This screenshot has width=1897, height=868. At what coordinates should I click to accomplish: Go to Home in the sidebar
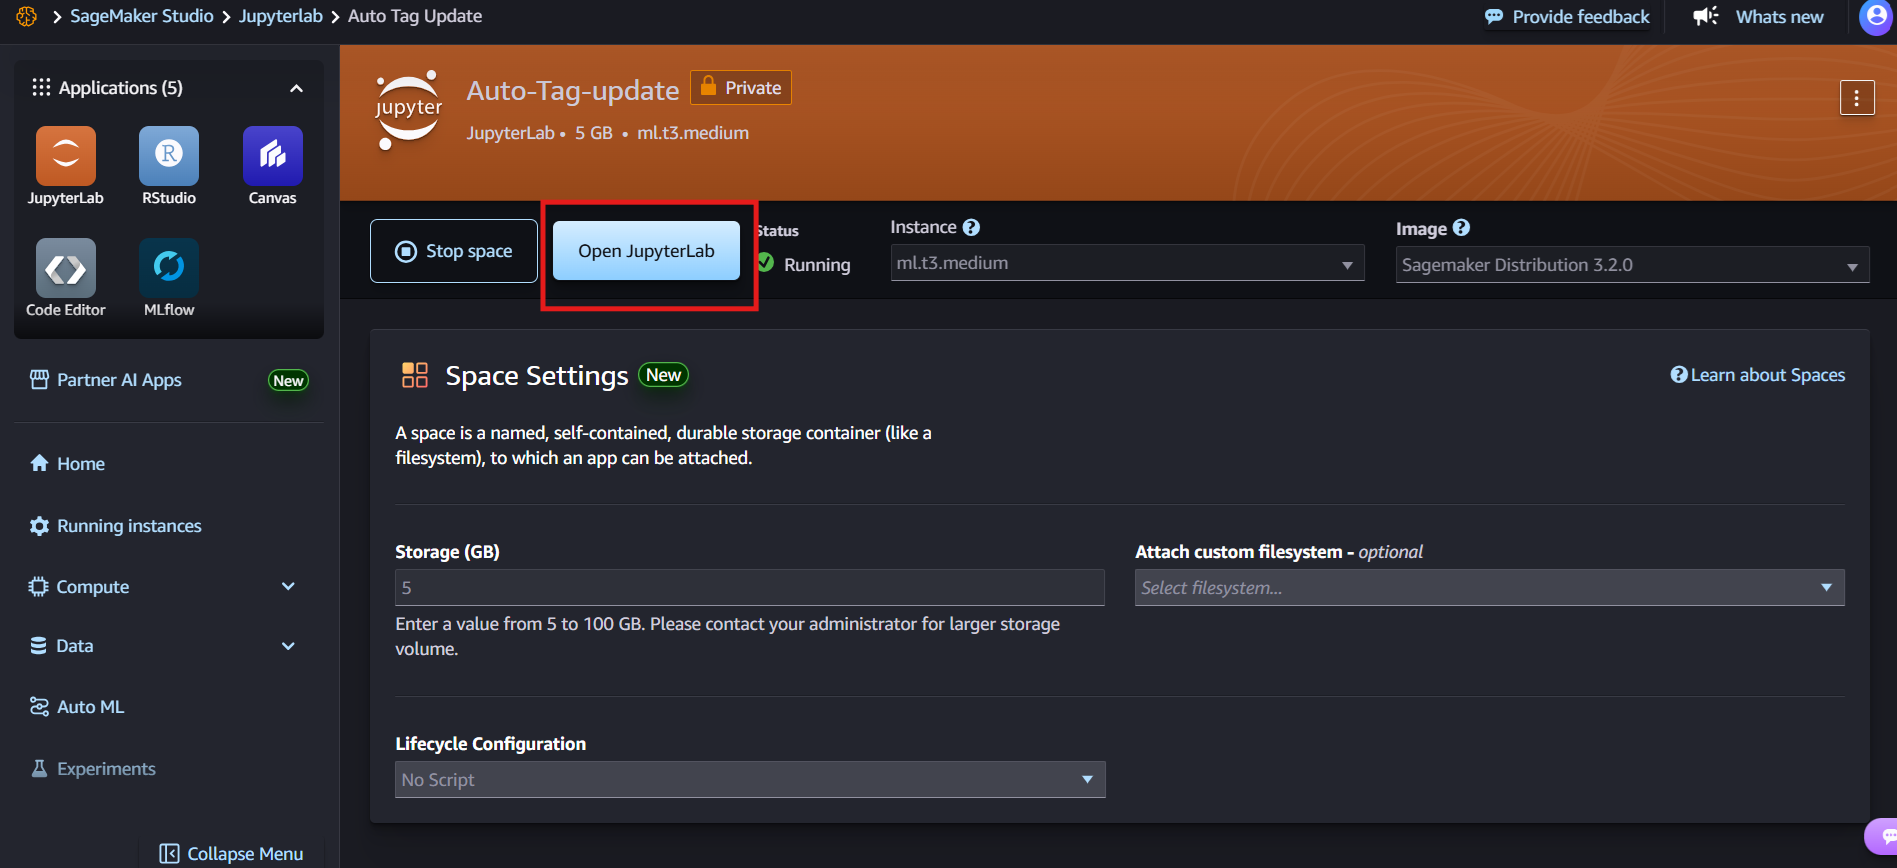68,464
